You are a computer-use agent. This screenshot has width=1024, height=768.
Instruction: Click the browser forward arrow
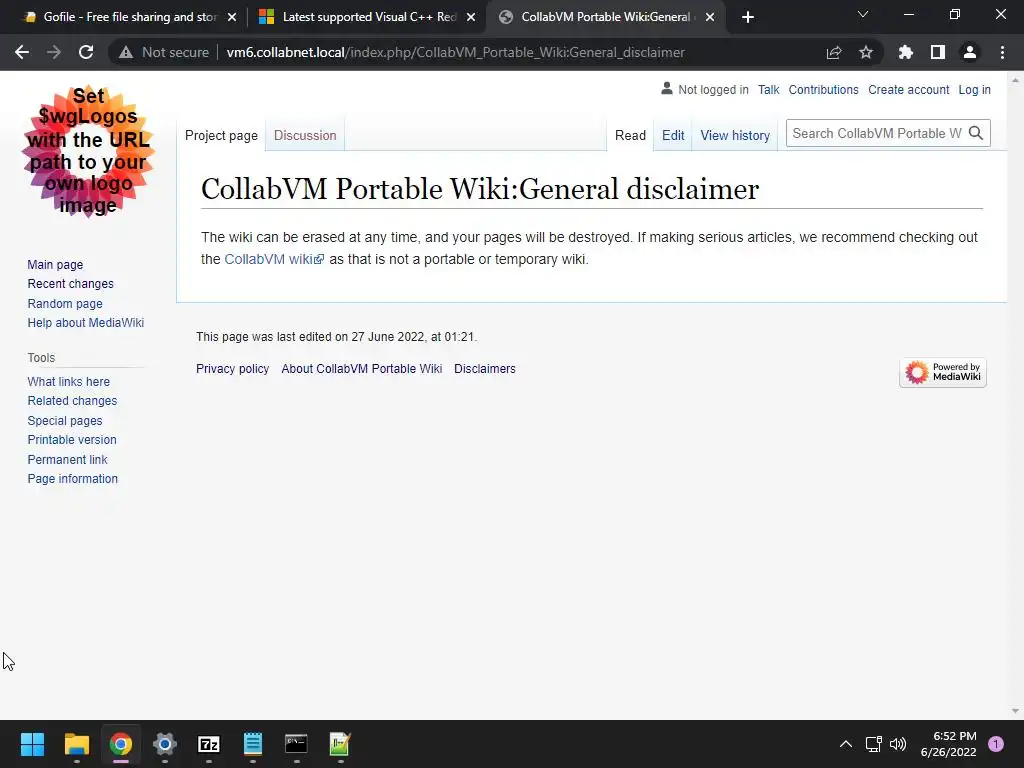54,52
